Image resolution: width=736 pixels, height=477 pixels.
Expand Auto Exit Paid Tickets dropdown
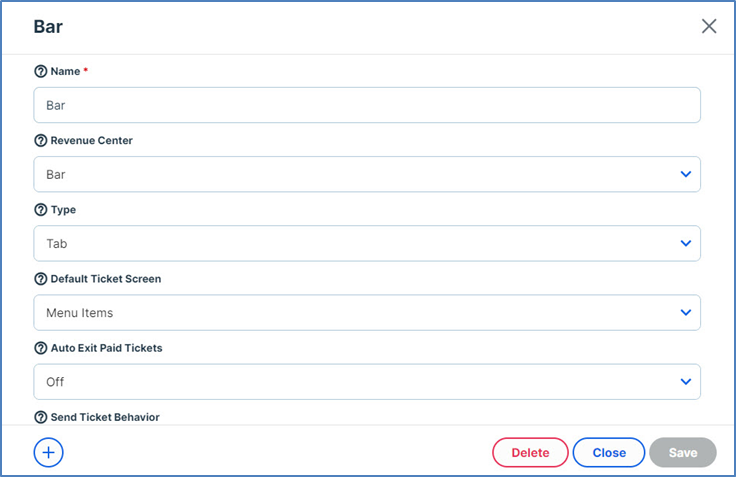[x=366, y=381]
